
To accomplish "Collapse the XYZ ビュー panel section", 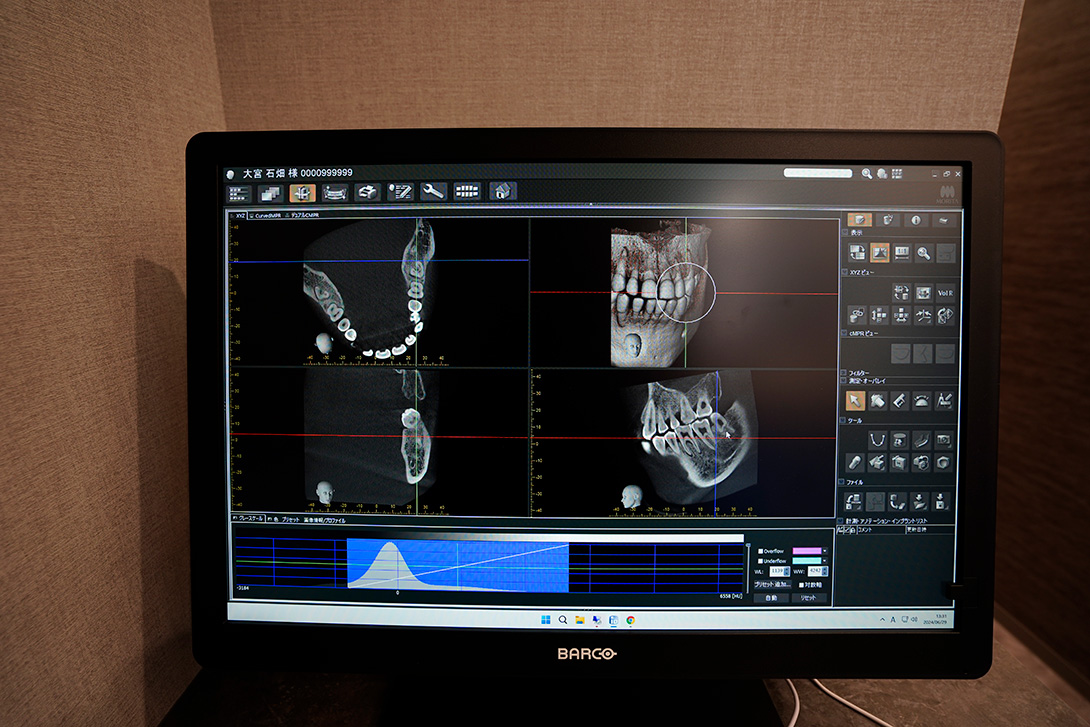I will [x=844, y=272].
